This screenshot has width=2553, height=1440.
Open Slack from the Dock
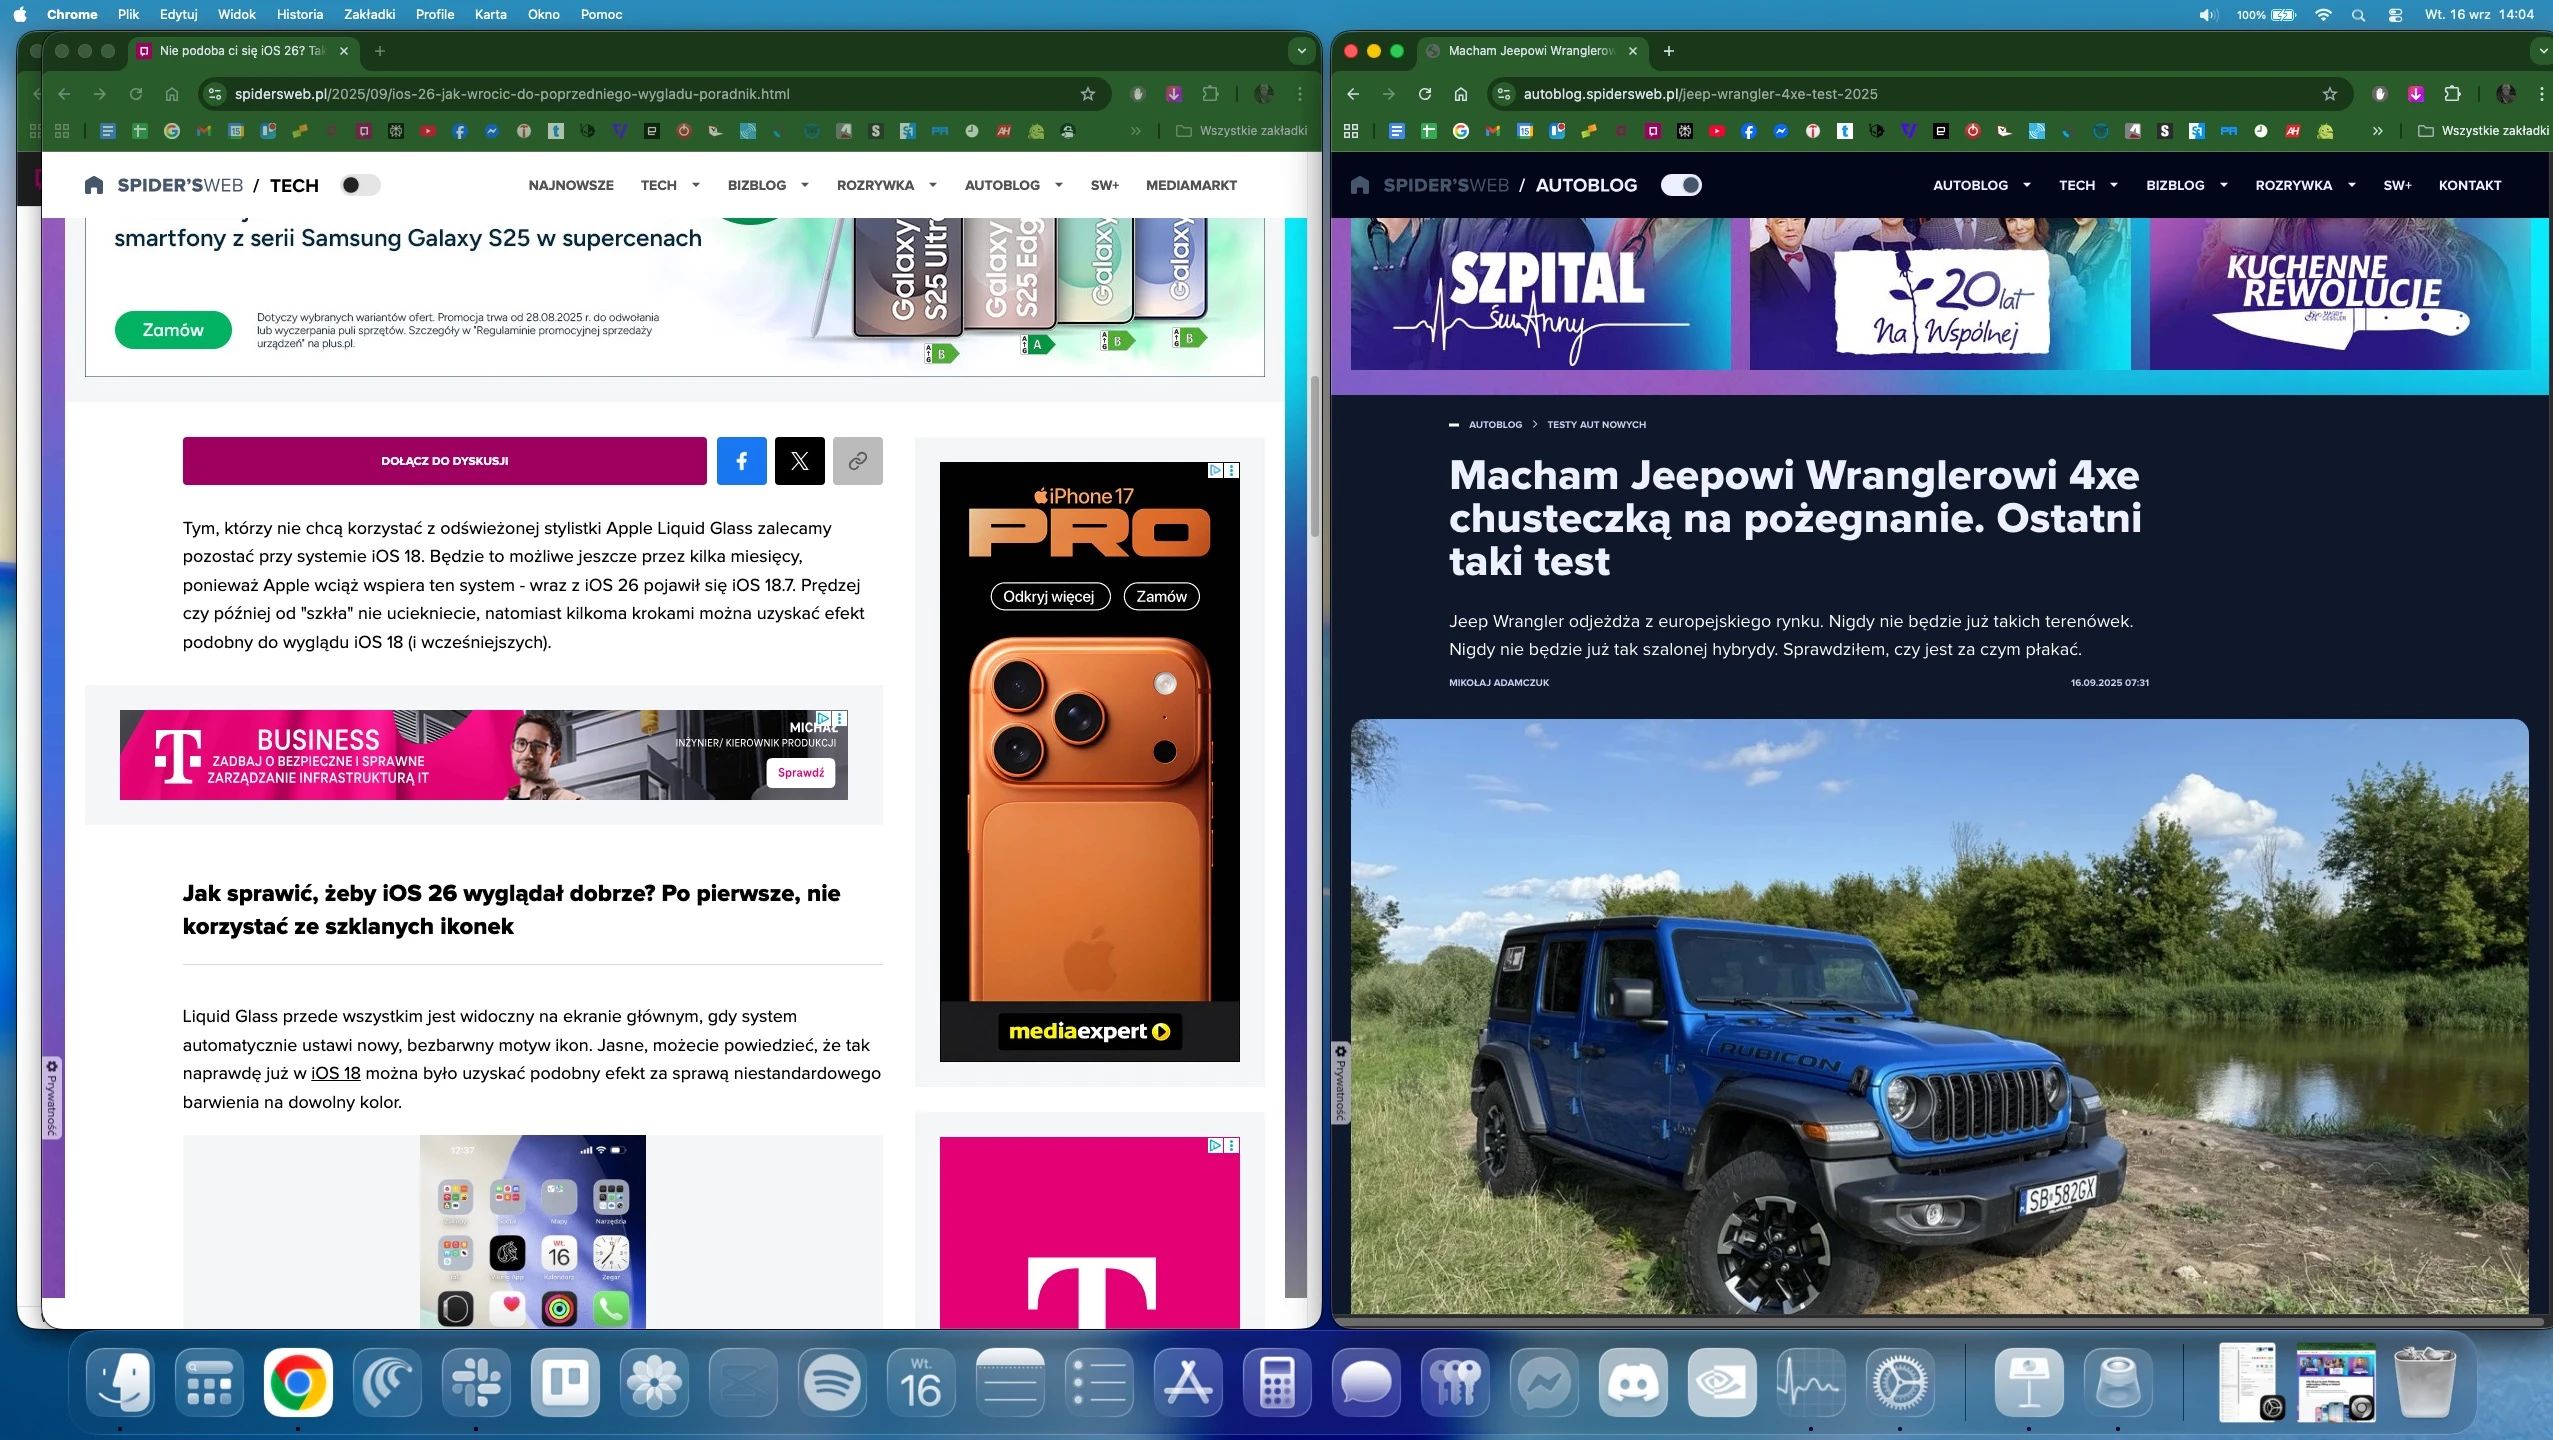click(x=476, y=1383)
